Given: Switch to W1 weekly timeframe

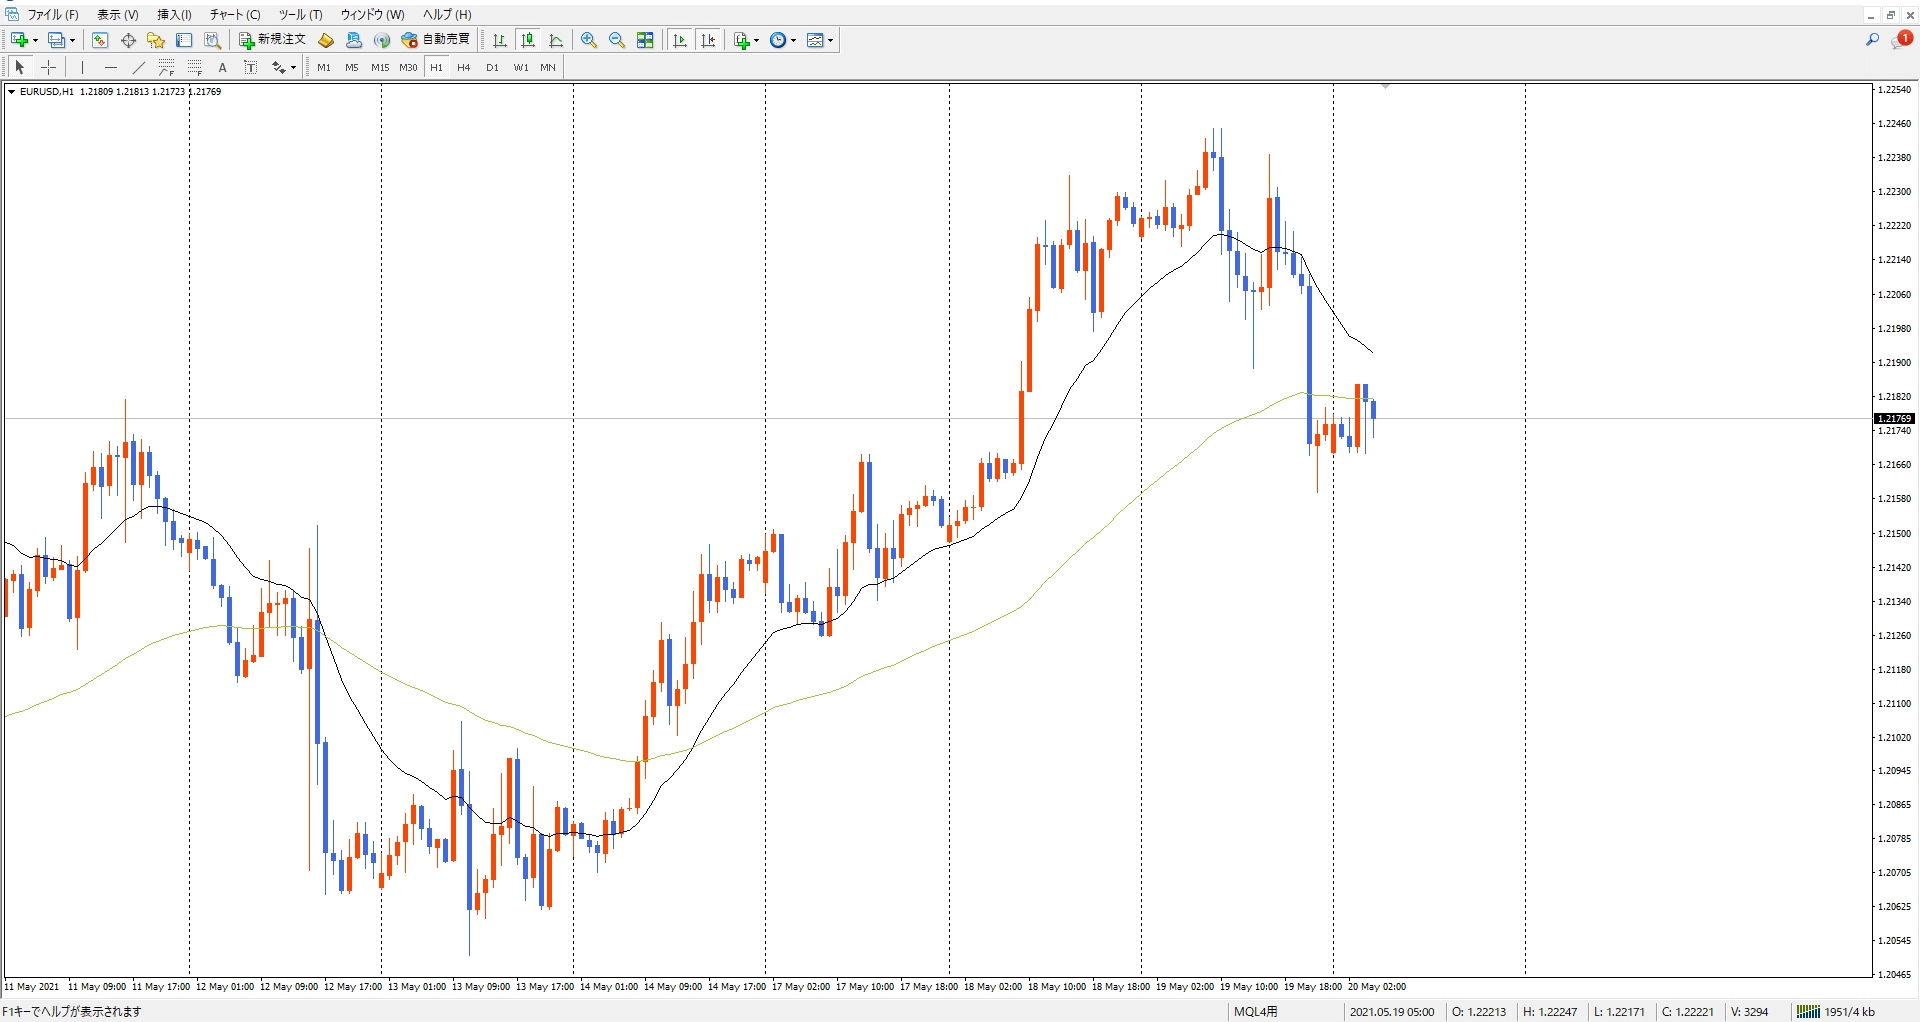Looking at the screenshot, I should tap(521, 67).
